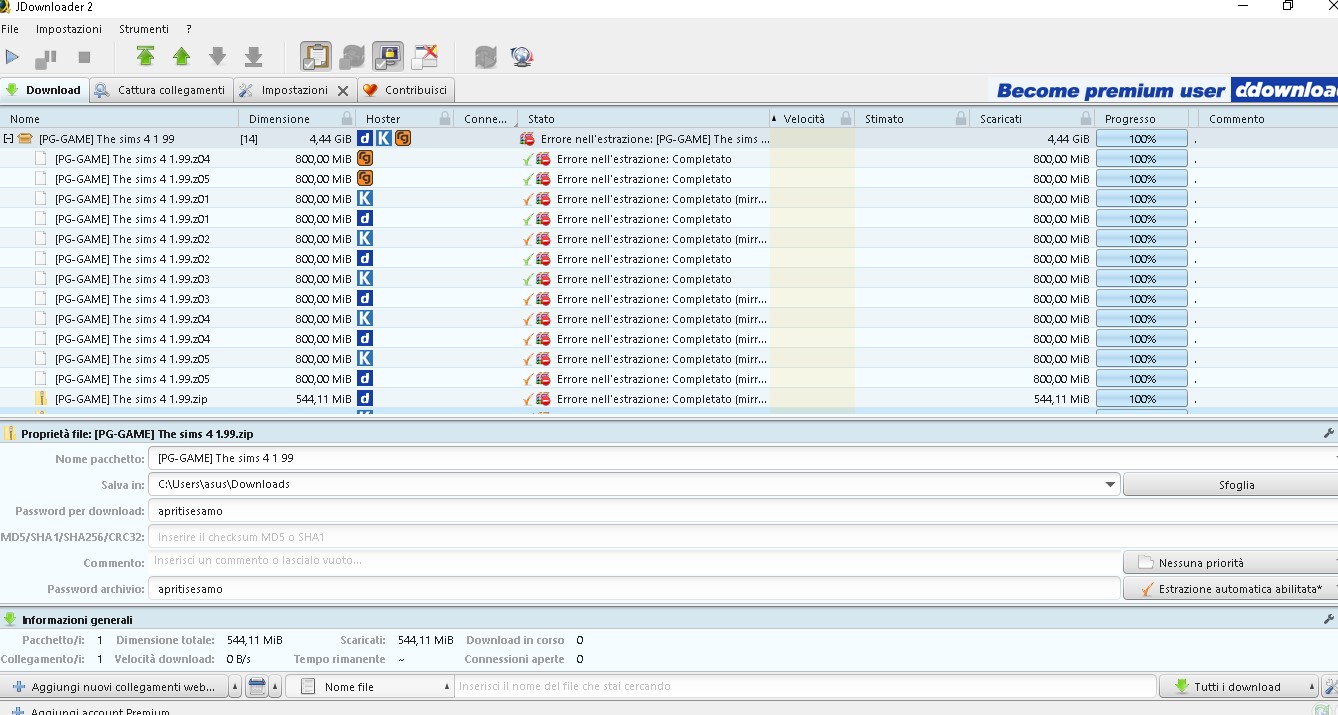Click the Become premium user banner
The height and width of the screenshot is (715, 1338).
(1163, 90)
